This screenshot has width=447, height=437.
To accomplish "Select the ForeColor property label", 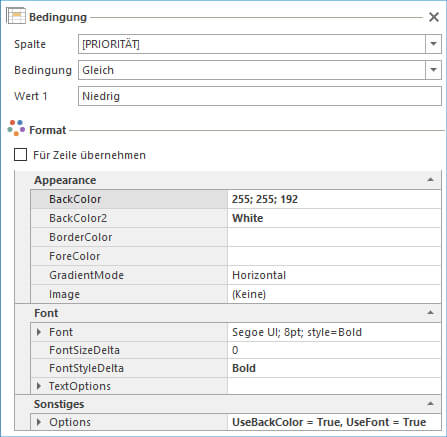I will point(74,256).
